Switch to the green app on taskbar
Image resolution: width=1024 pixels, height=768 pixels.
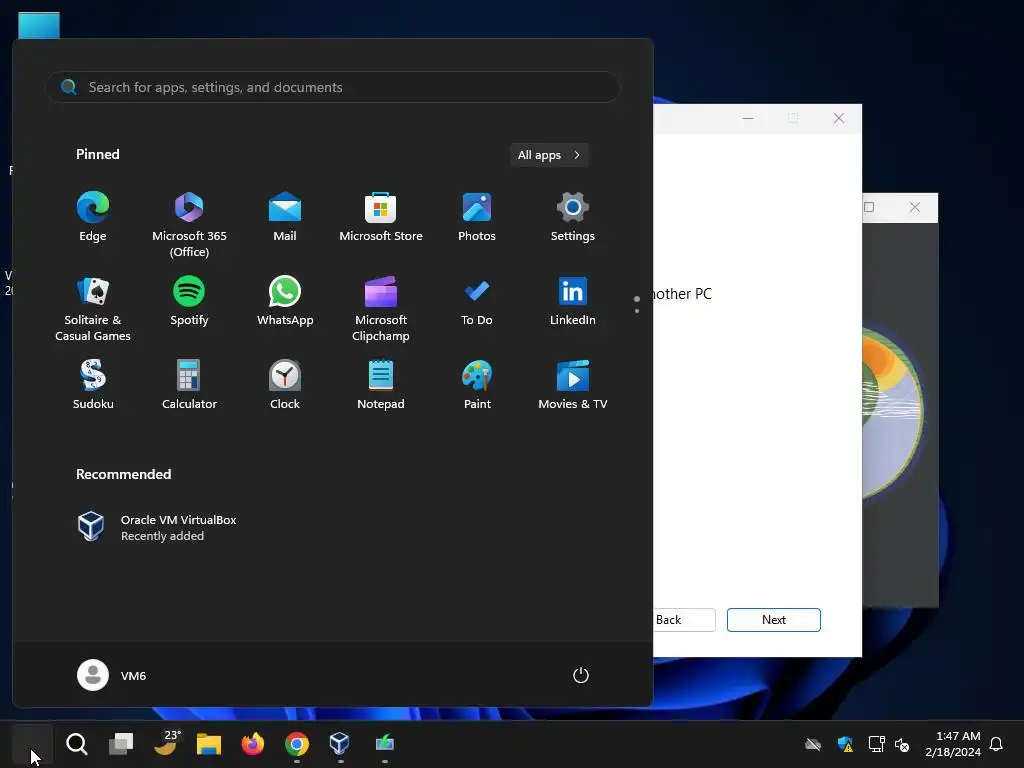[x=385, y=744]
